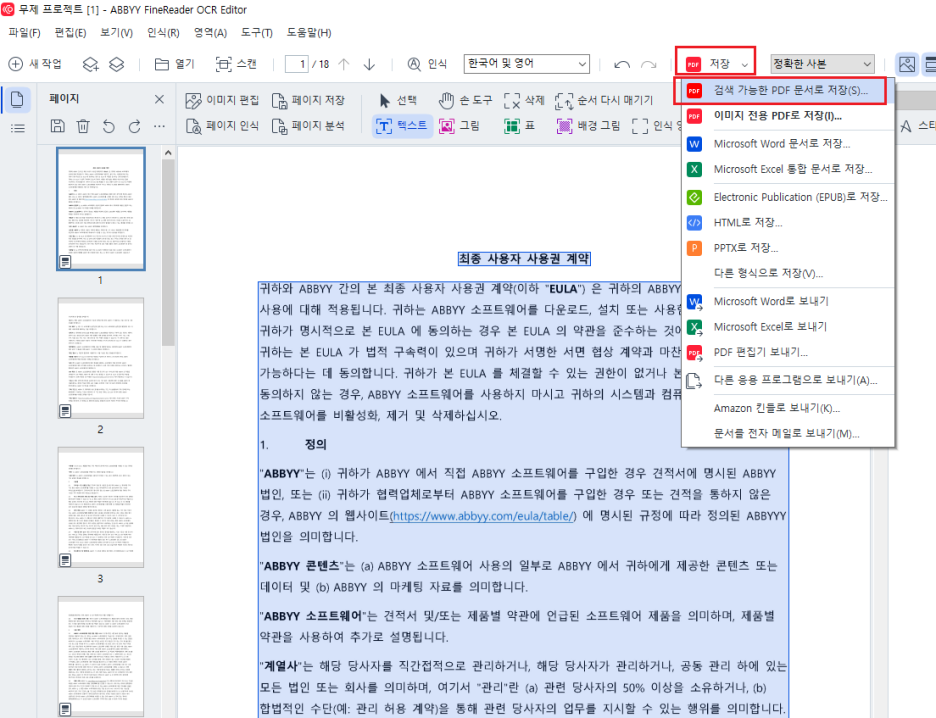This screenshot has width=936, height=718.
Task: Click 순서 다시 매기기 reorder tool
Action: point(604,100)
